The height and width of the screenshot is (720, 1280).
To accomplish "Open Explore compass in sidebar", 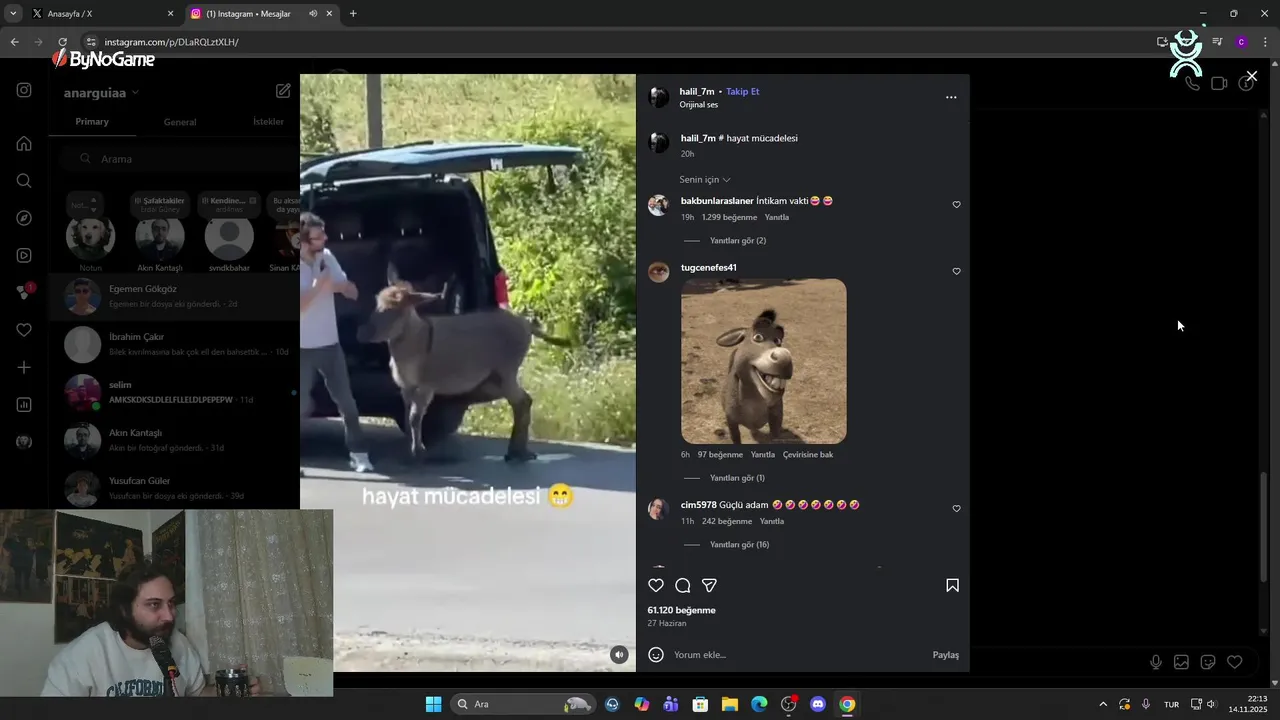I will (24, 218).
